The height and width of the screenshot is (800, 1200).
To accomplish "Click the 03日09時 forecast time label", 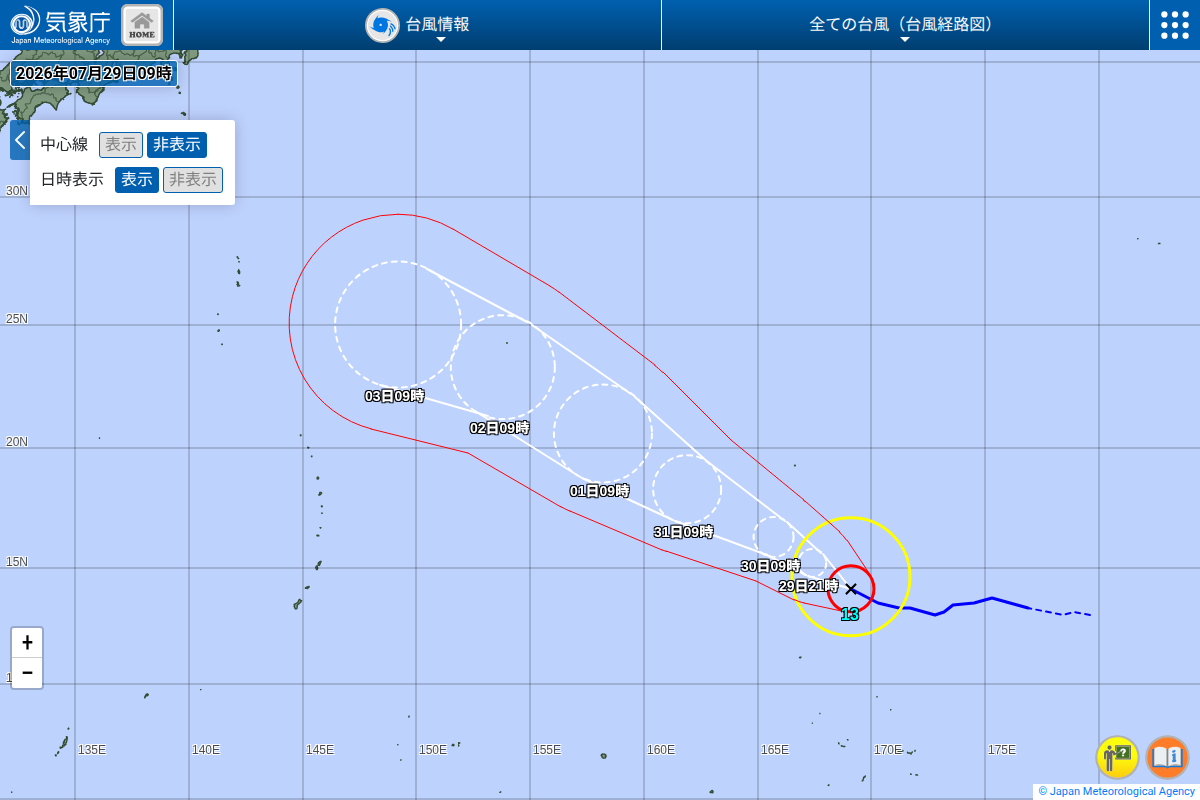I will point(395,396).
